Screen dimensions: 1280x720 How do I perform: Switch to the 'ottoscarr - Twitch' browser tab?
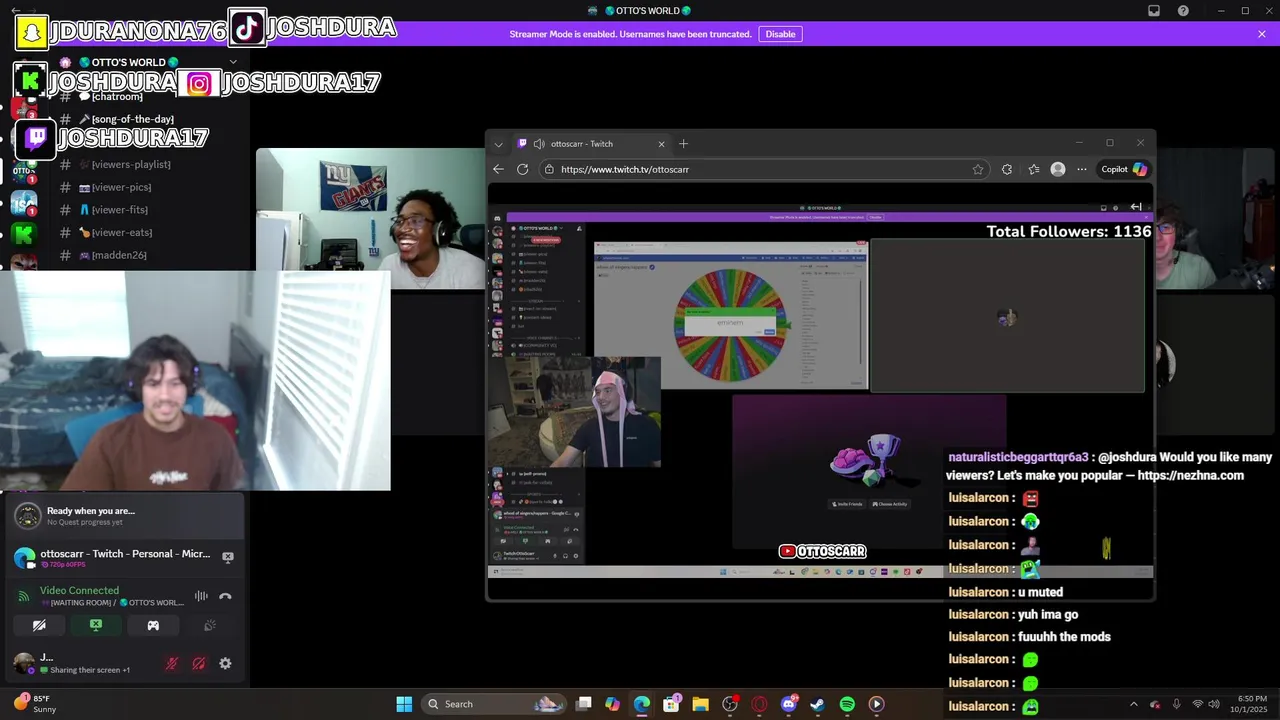[x=590, y=144]
